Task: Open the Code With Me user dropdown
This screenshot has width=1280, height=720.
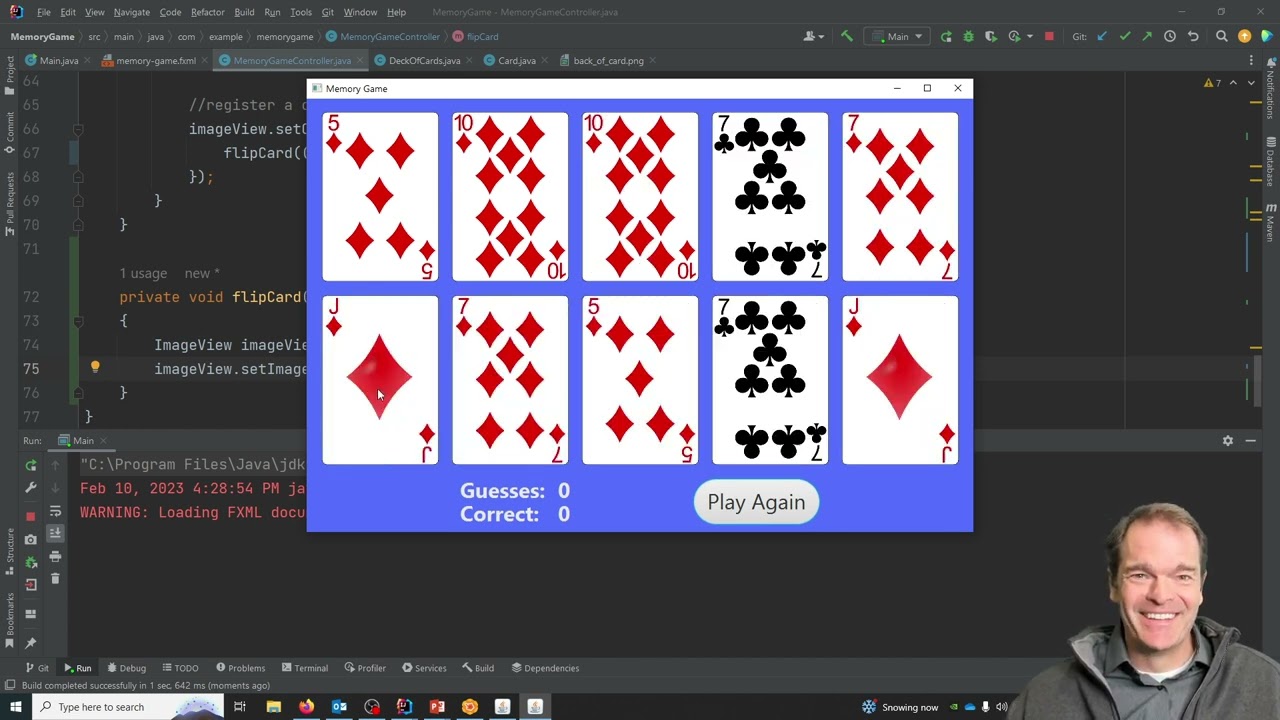Action: pos(814,37)
